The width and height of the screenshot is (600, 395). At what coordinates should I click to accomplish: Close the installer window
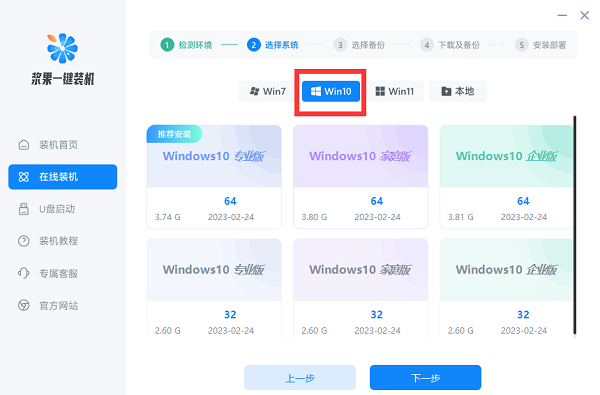point(584,15)
